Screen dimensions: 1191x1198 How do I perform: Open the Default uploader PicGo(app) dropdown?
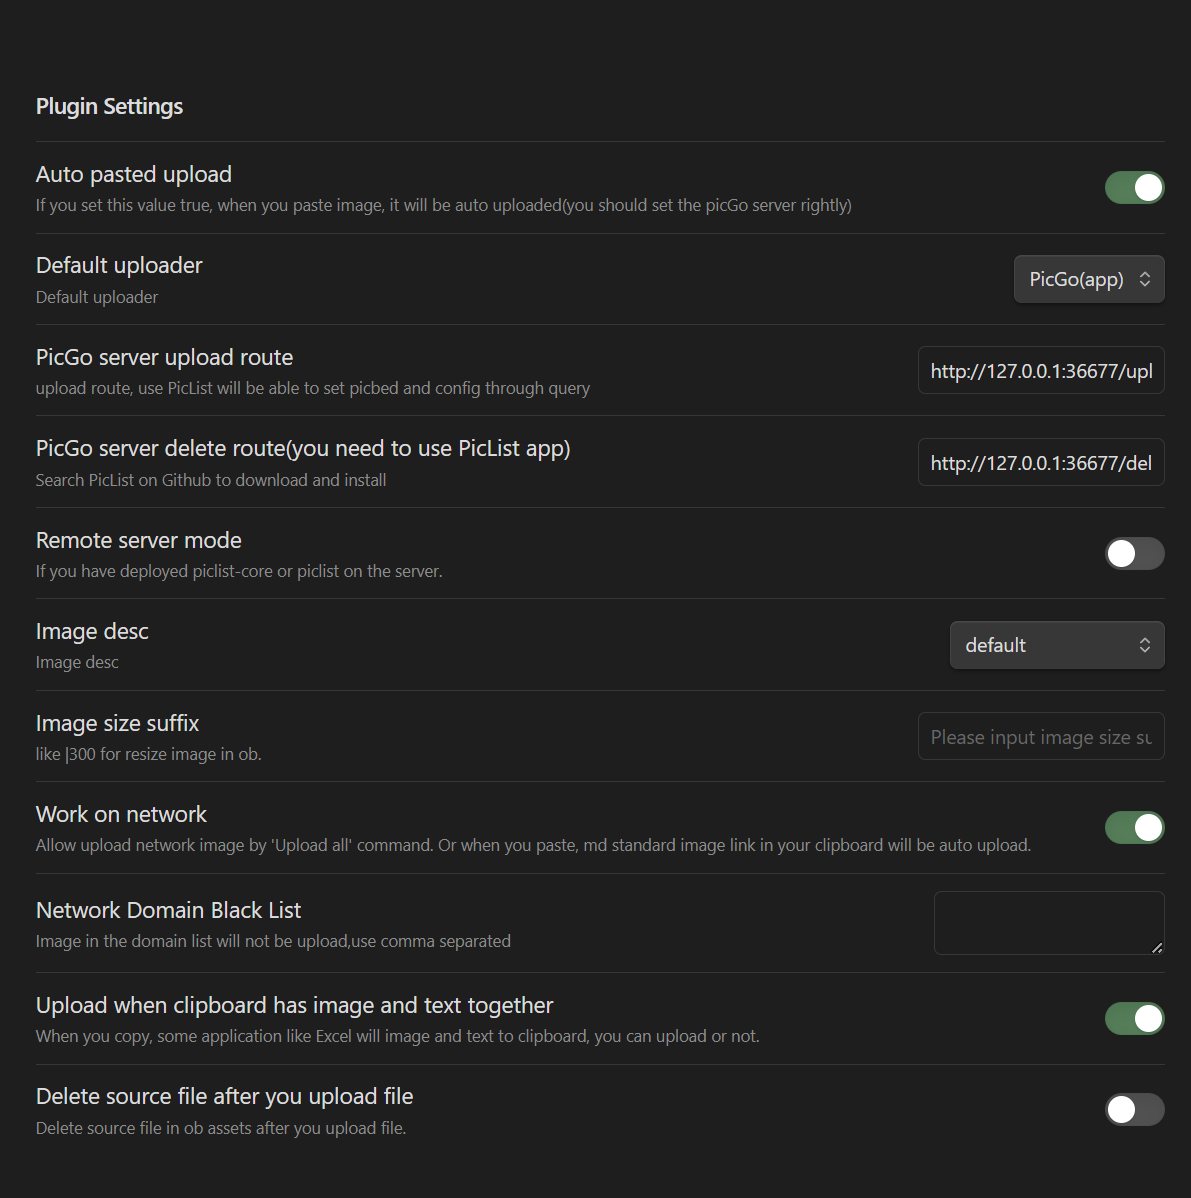tap(1089, 279)
